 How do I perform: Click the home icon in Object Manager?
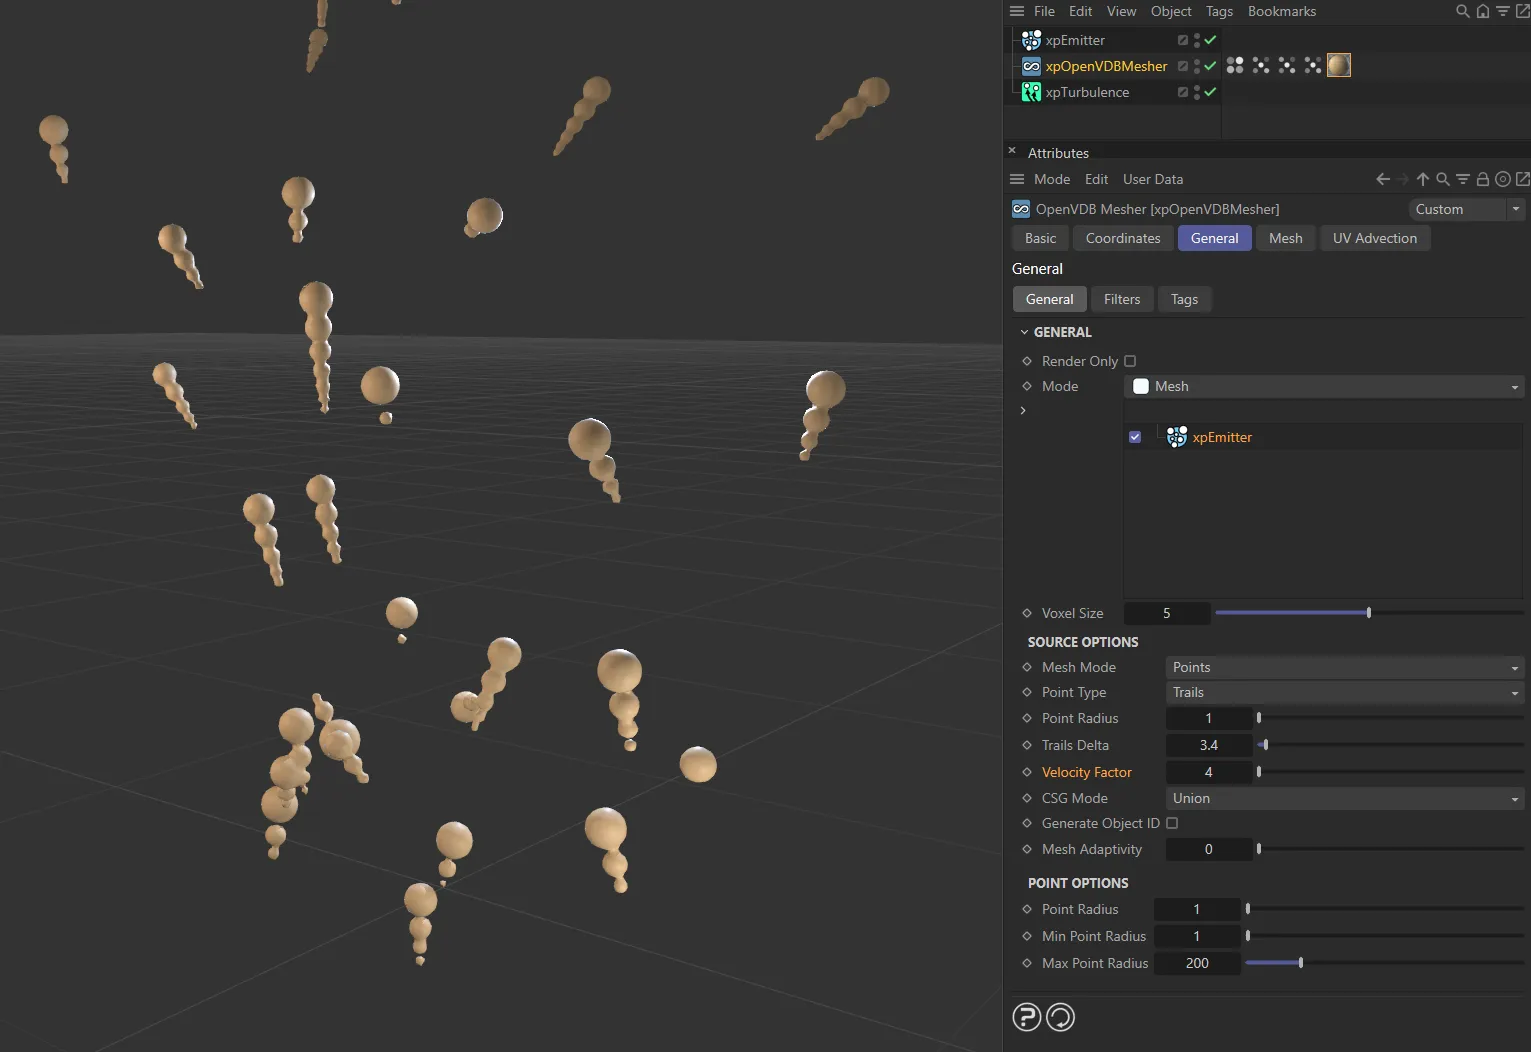tap(1483, 12)
